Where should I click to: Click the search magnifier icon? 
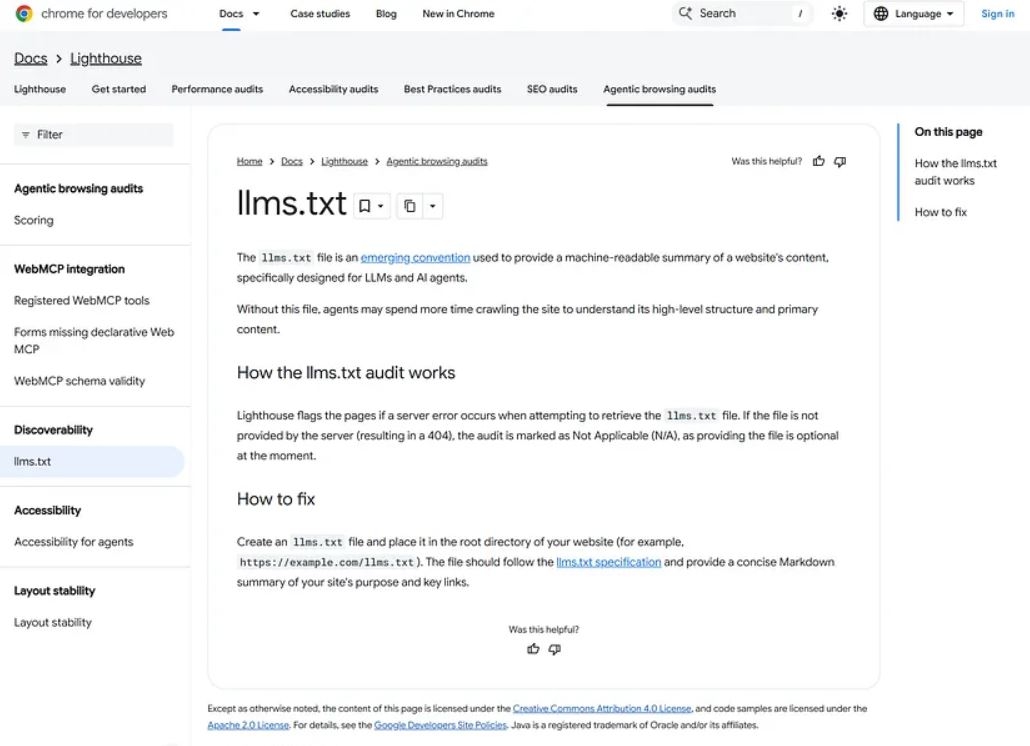coord(685,13)
